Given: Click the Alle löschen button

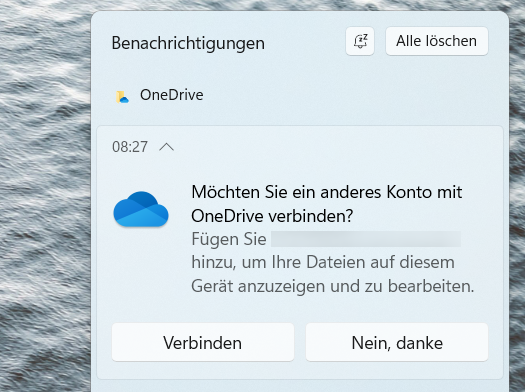Looking at the screenshot, I should coord(437,41).
